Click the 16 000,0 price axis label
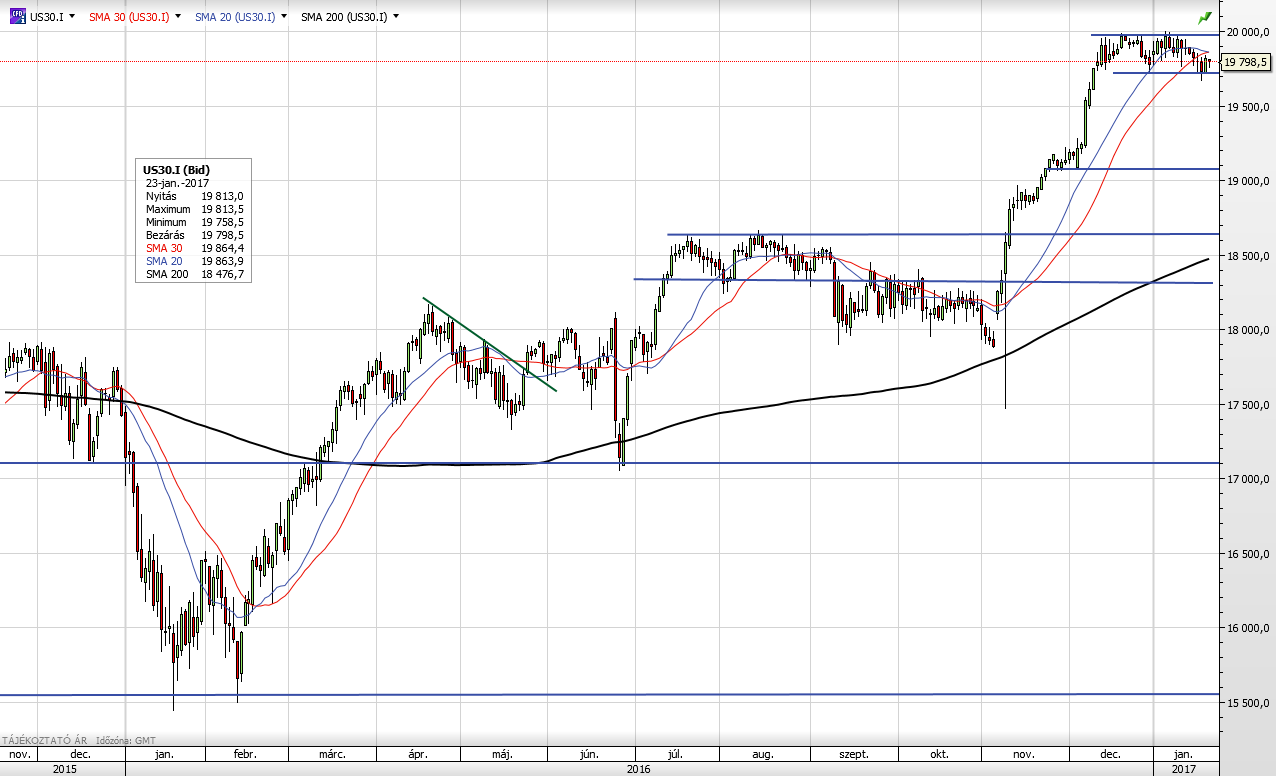 tap(1250, 628)
